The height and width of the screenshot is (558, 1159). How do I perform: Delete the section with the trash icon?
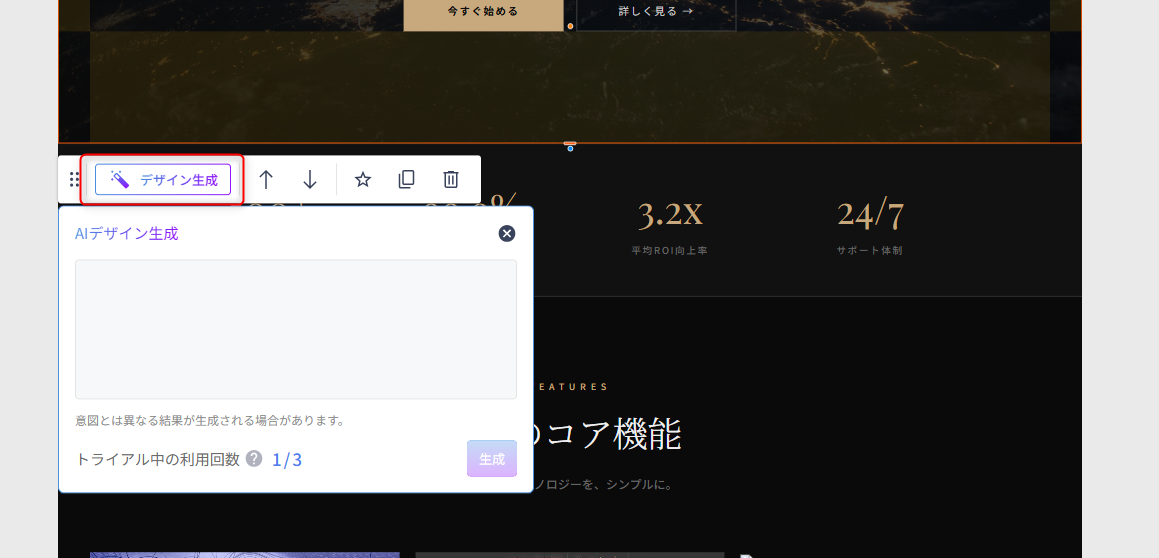click(451, 180)
